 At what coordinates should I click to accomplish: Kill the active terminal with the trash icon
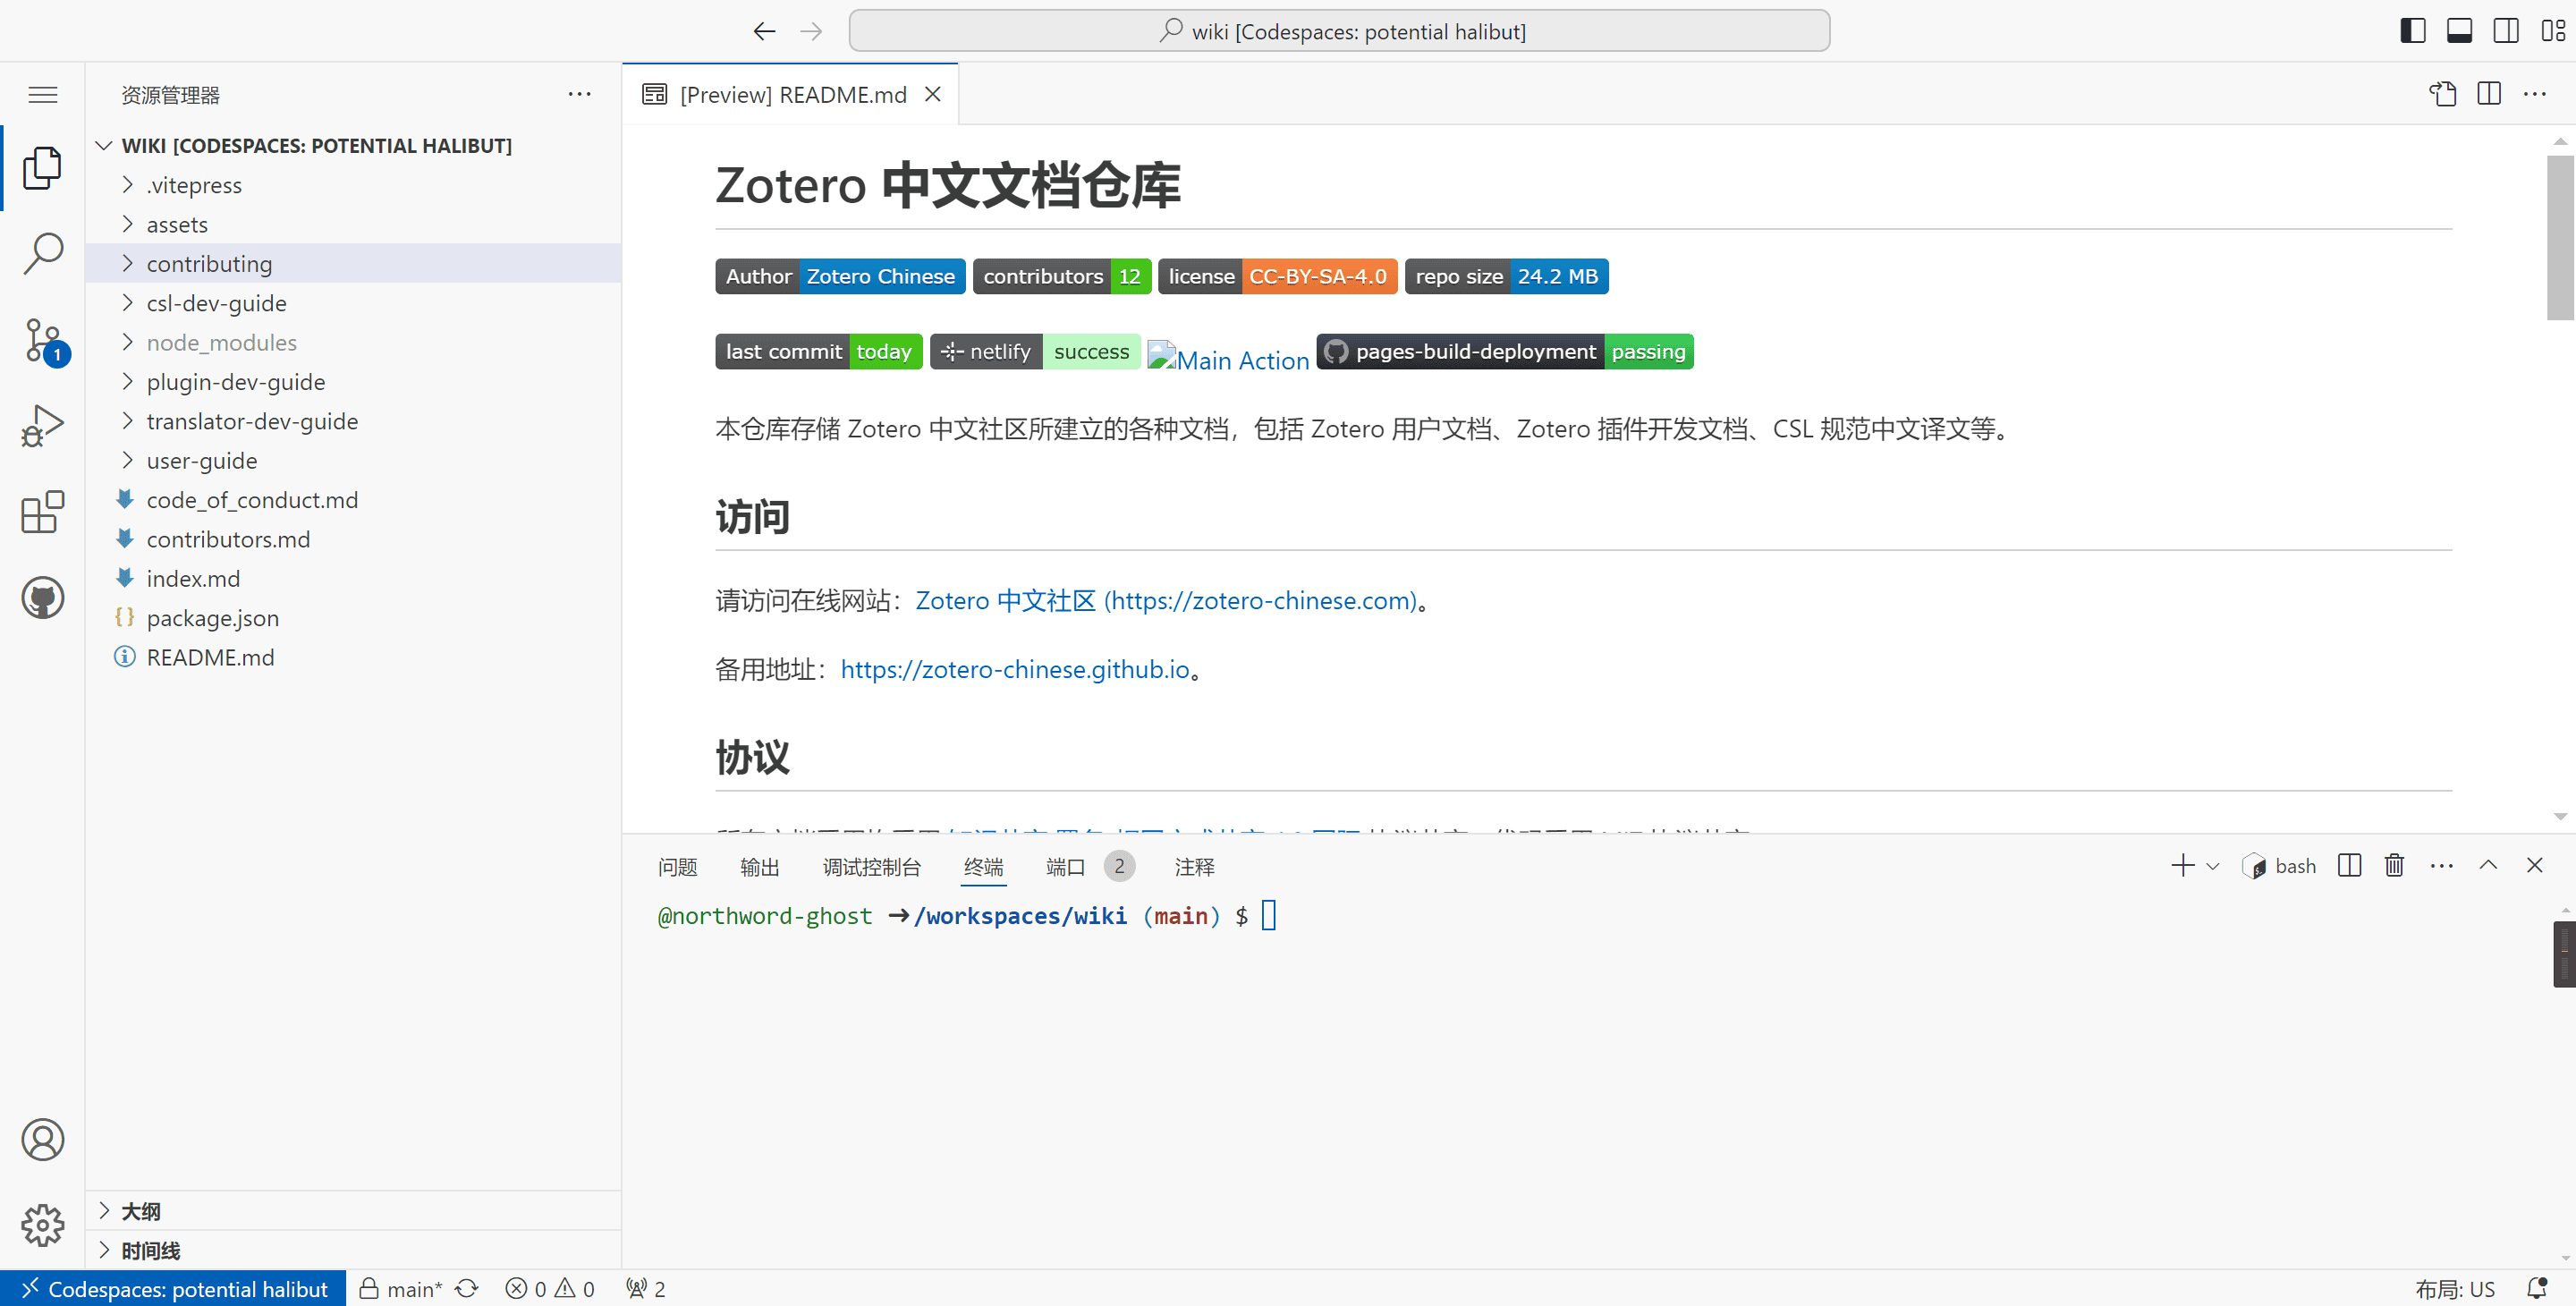(2394, 865)
